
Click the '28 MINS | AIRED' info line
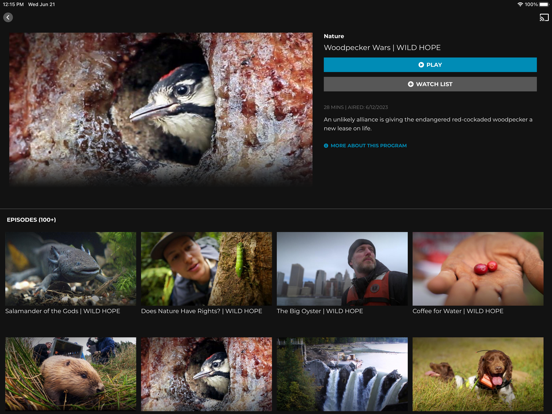coord(356,107)
